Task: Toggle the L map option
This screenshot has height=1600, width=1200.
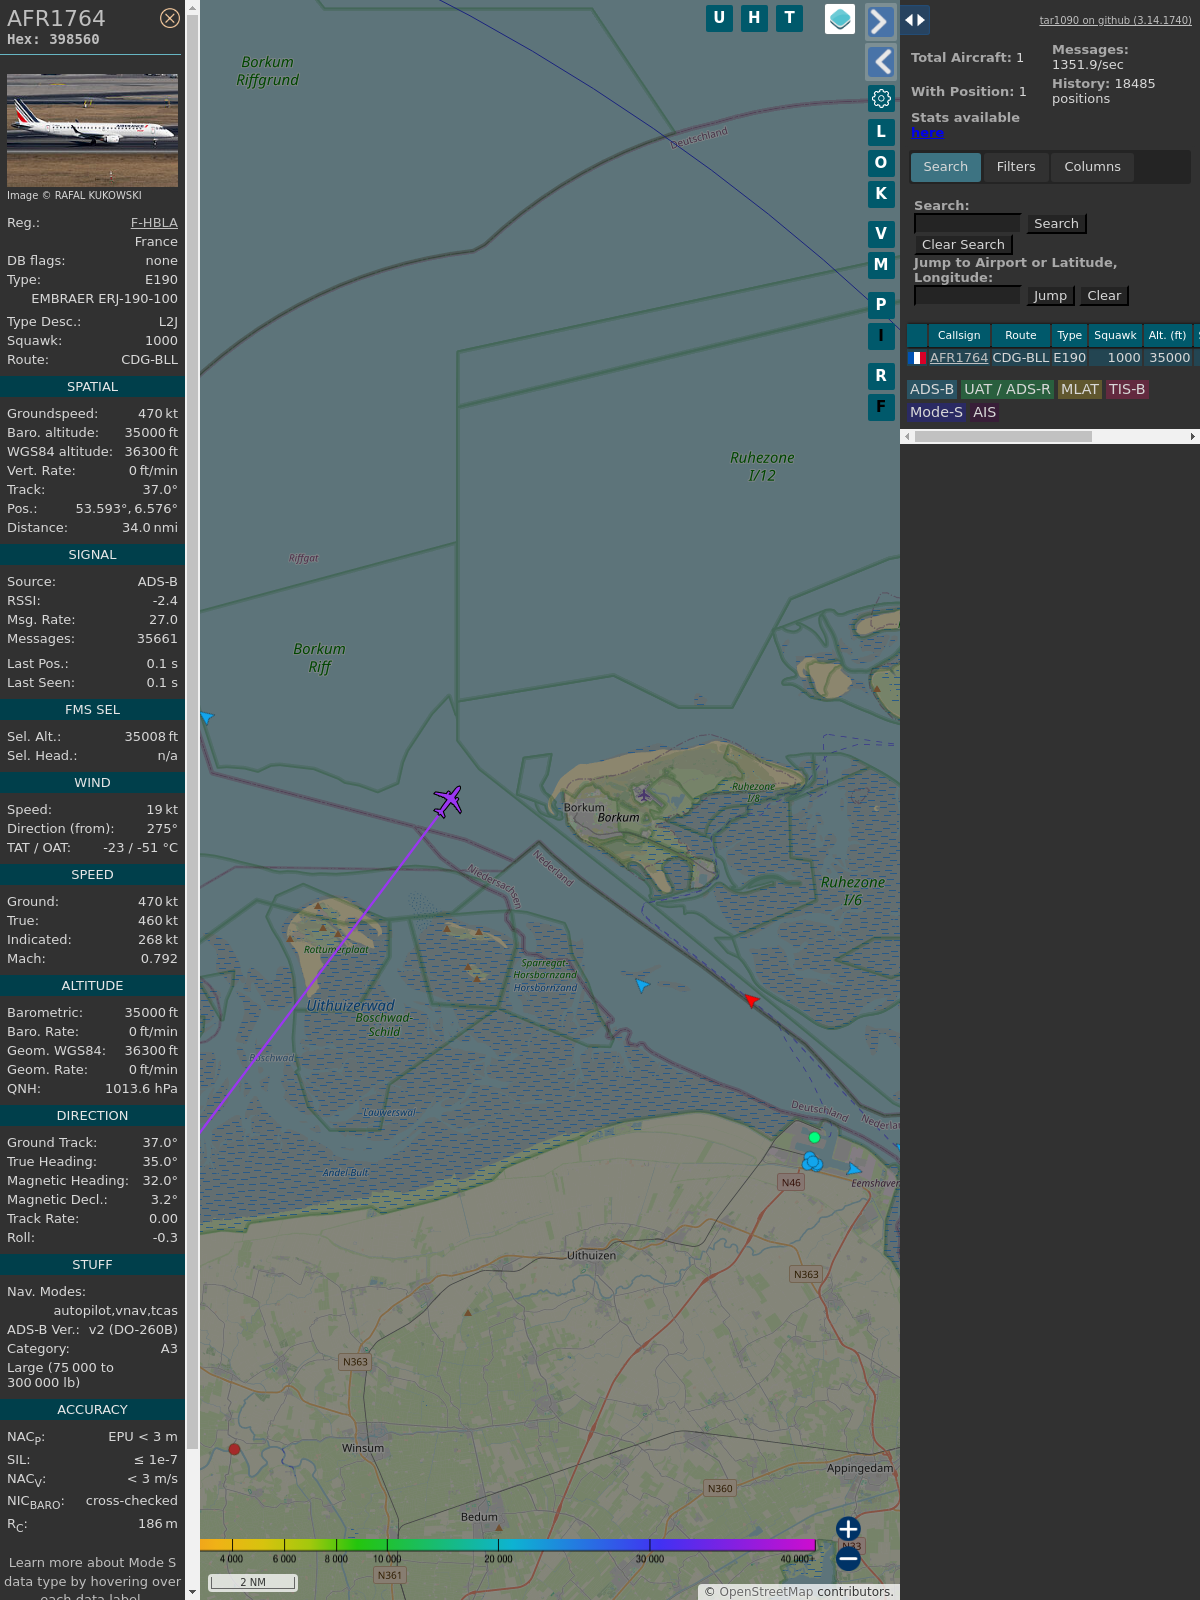Action: [x=881, y=131]
